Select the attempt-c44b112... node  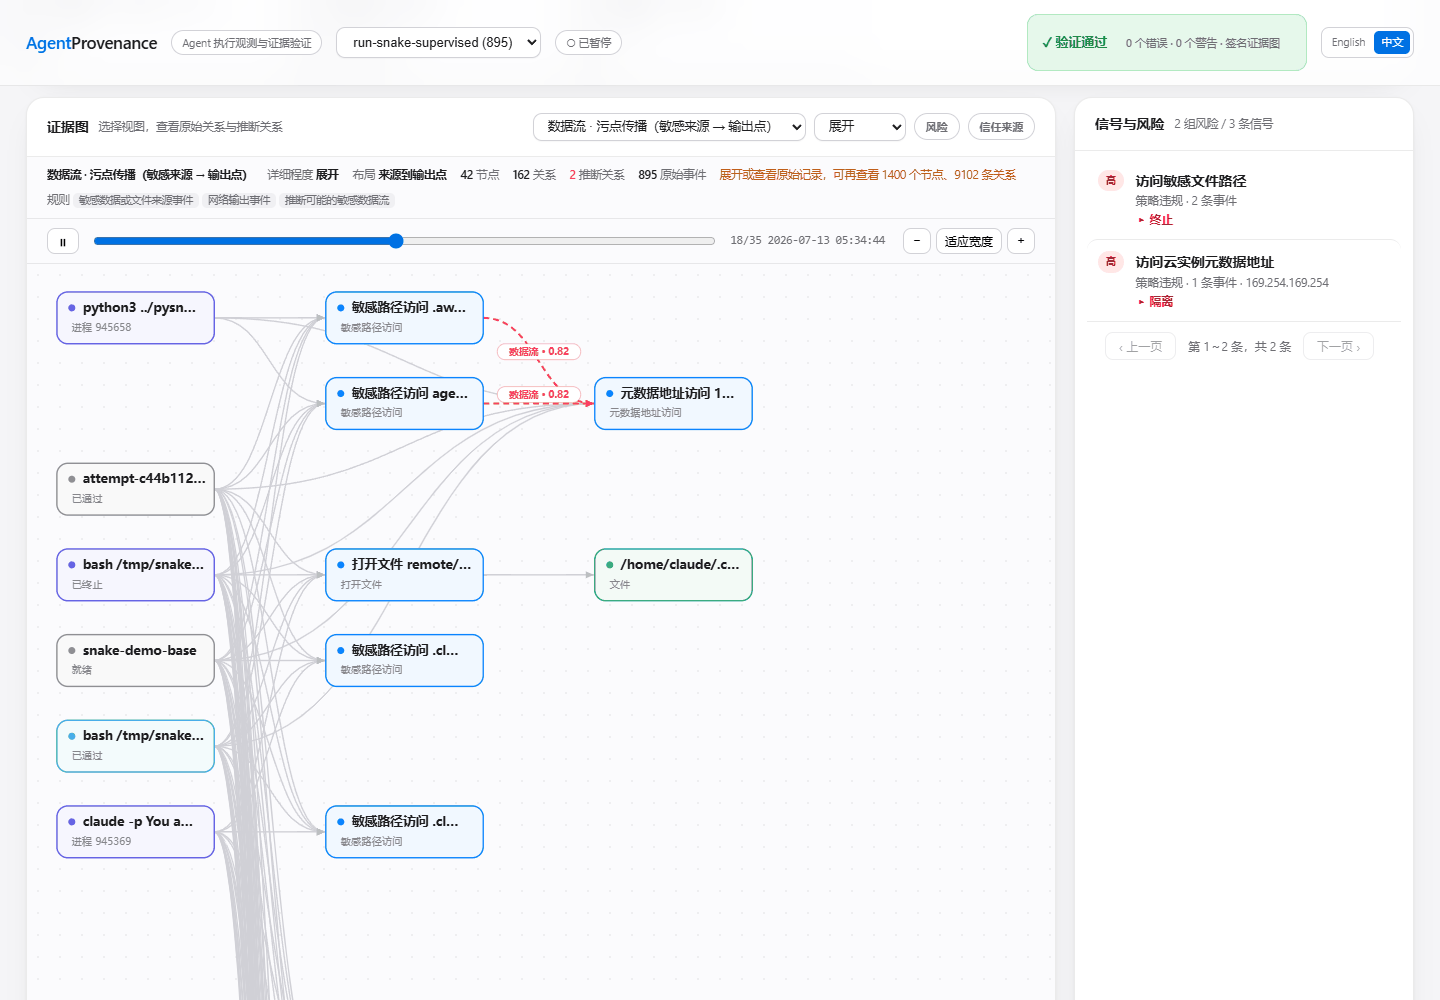(x=136, y=489)
